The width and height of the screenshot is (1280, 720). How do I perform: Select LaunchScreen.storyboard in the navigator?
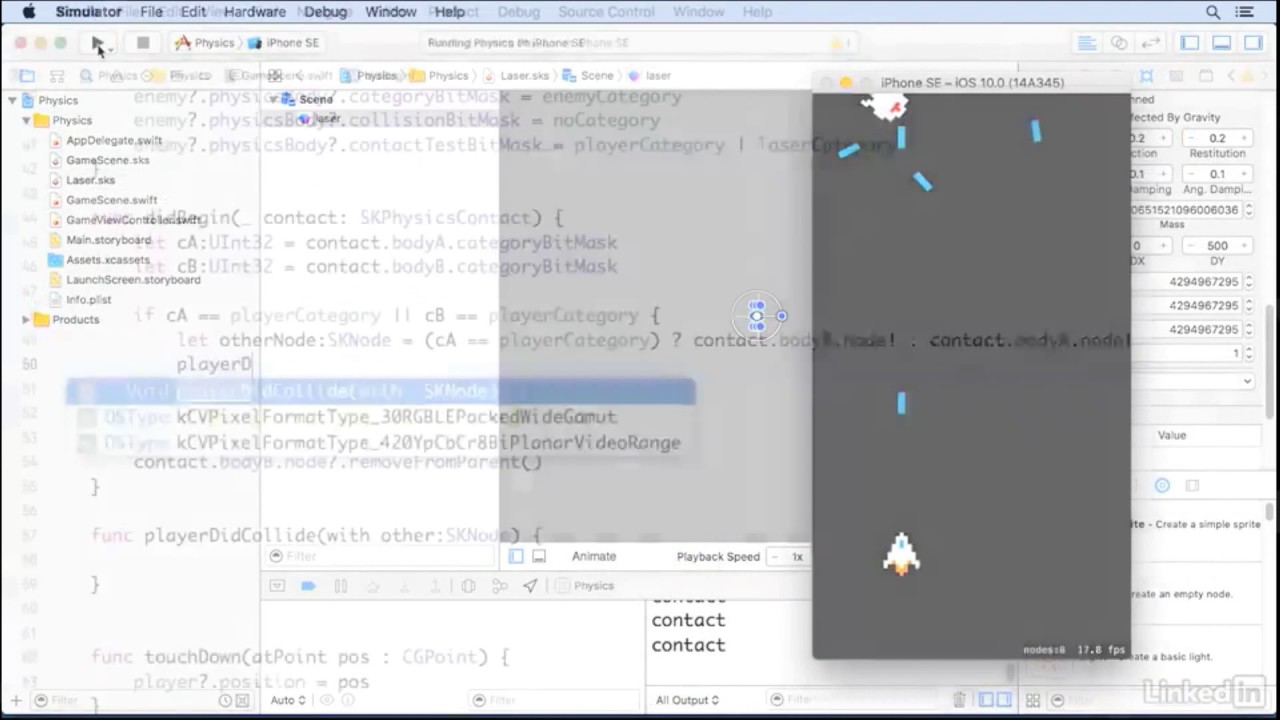click(x=133, y=280)
